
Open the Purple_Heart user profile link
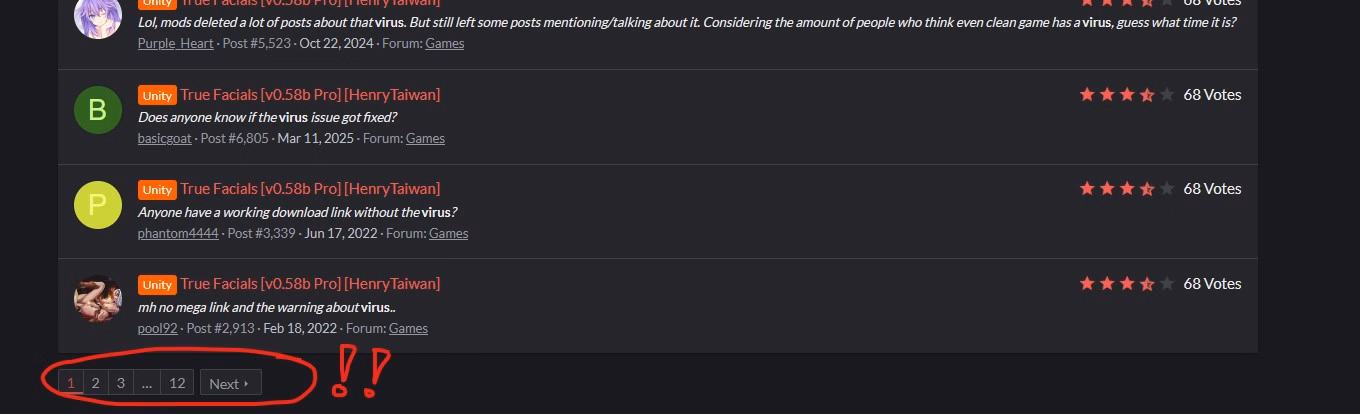point(175,43)
